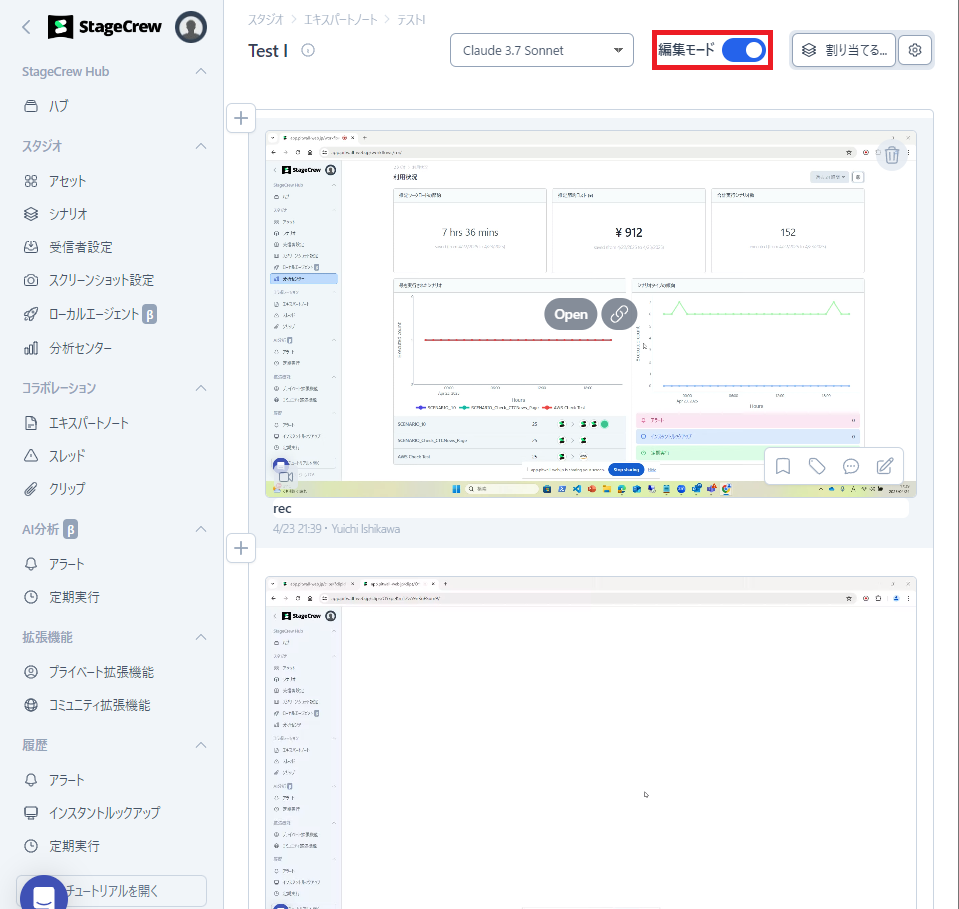Click the Open button on the screenshot
This screenshot has height=909, width=959.
click(x=571, y=314)
